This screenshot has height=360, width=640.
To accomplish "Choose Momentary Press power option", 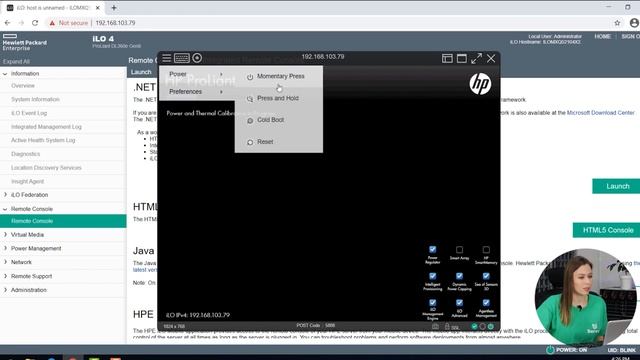I will click(279, 76).
